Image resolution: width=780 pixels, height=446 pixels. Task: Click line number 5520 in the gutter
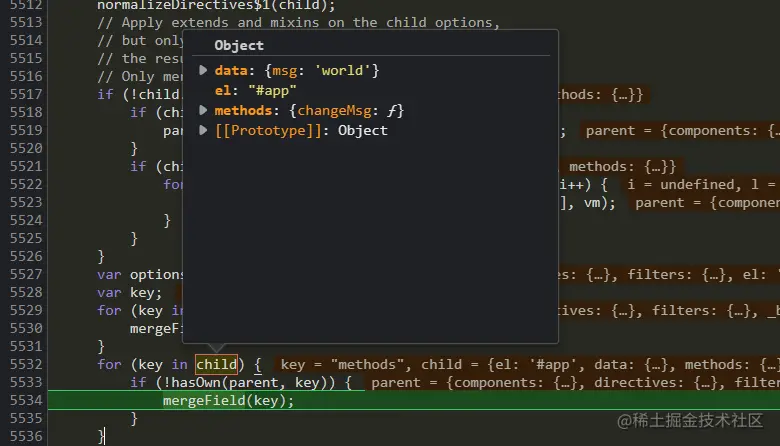(26, 148)
